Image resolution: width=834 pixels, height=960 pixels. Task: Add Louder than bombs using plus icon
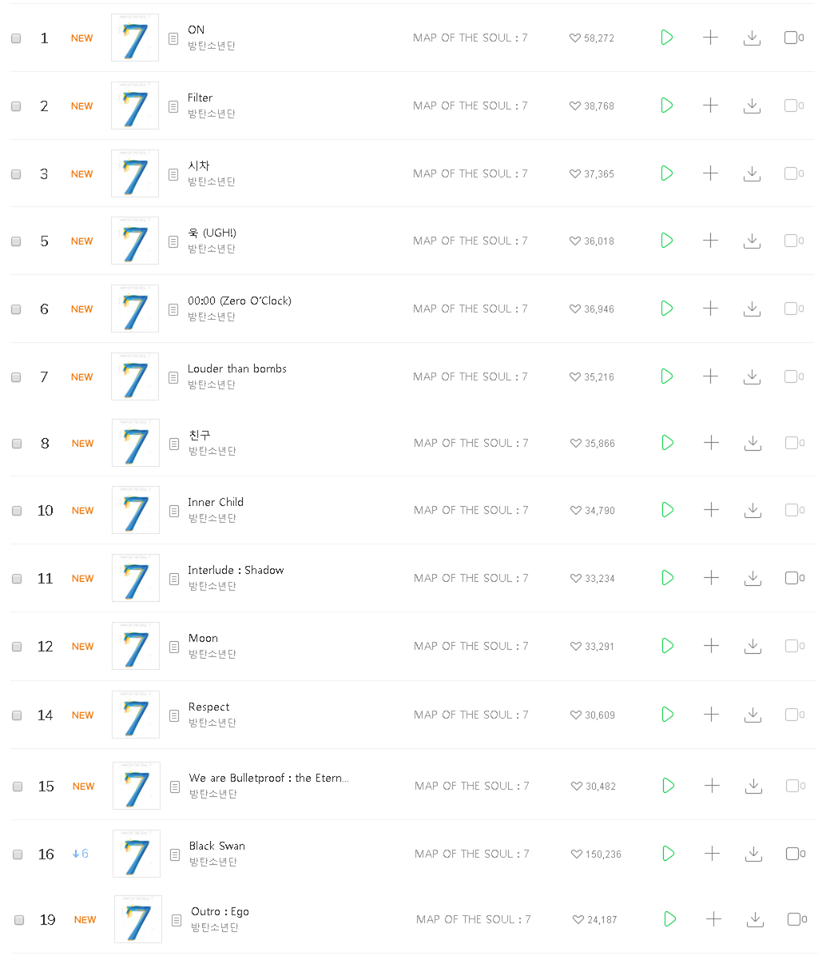[x=711, y=376]
